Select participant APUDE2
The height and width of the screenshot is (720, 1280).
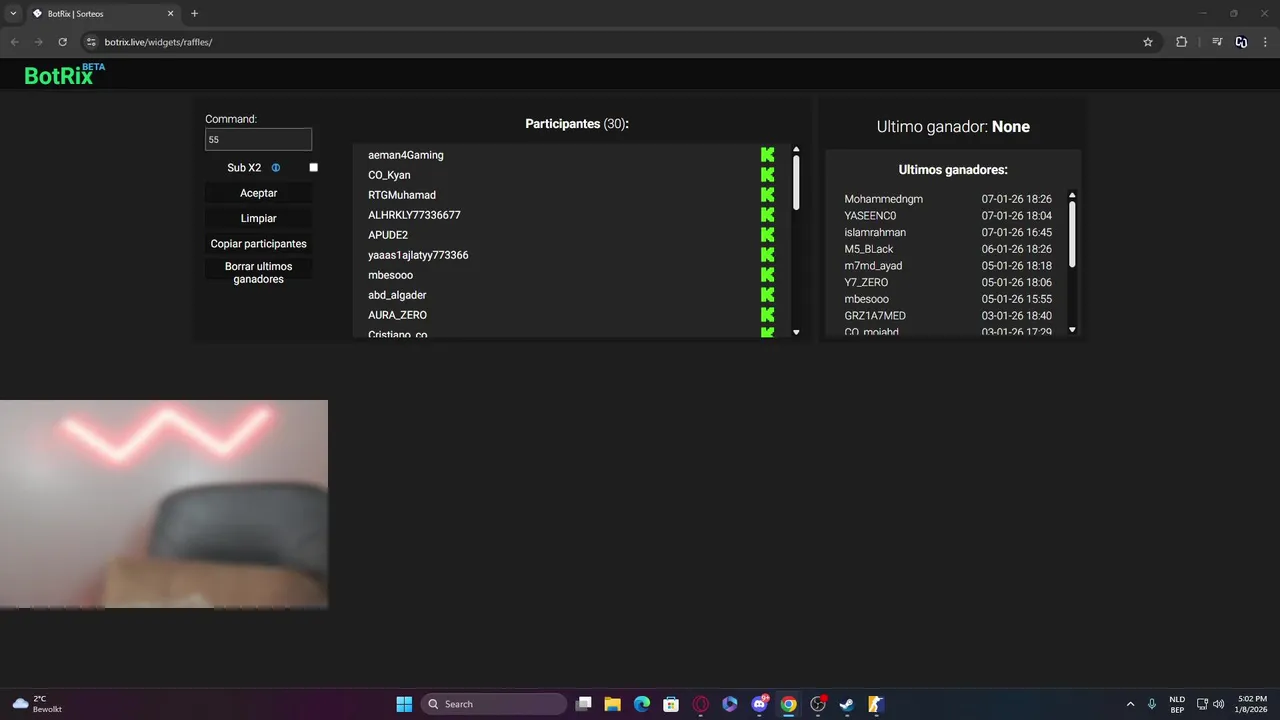point(388,235)
